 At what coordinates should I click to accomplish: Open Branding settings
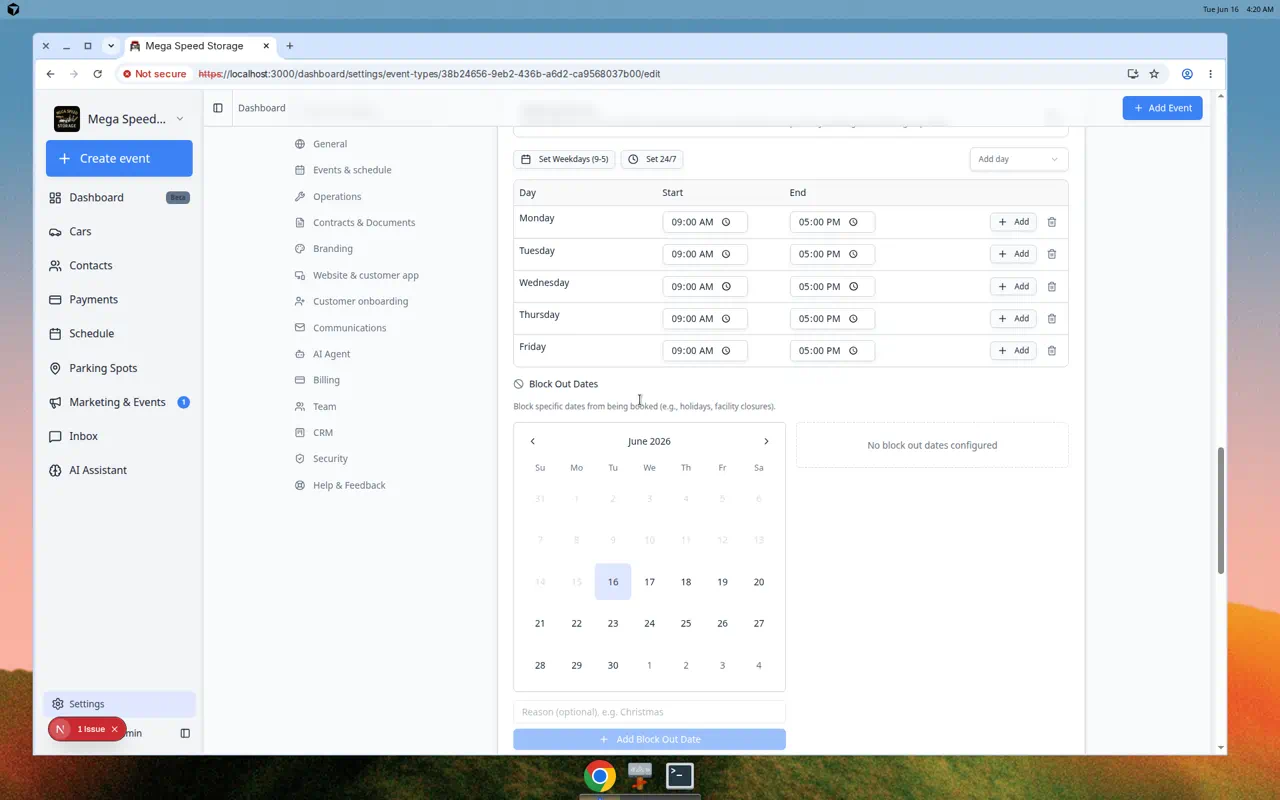[332, 249]
